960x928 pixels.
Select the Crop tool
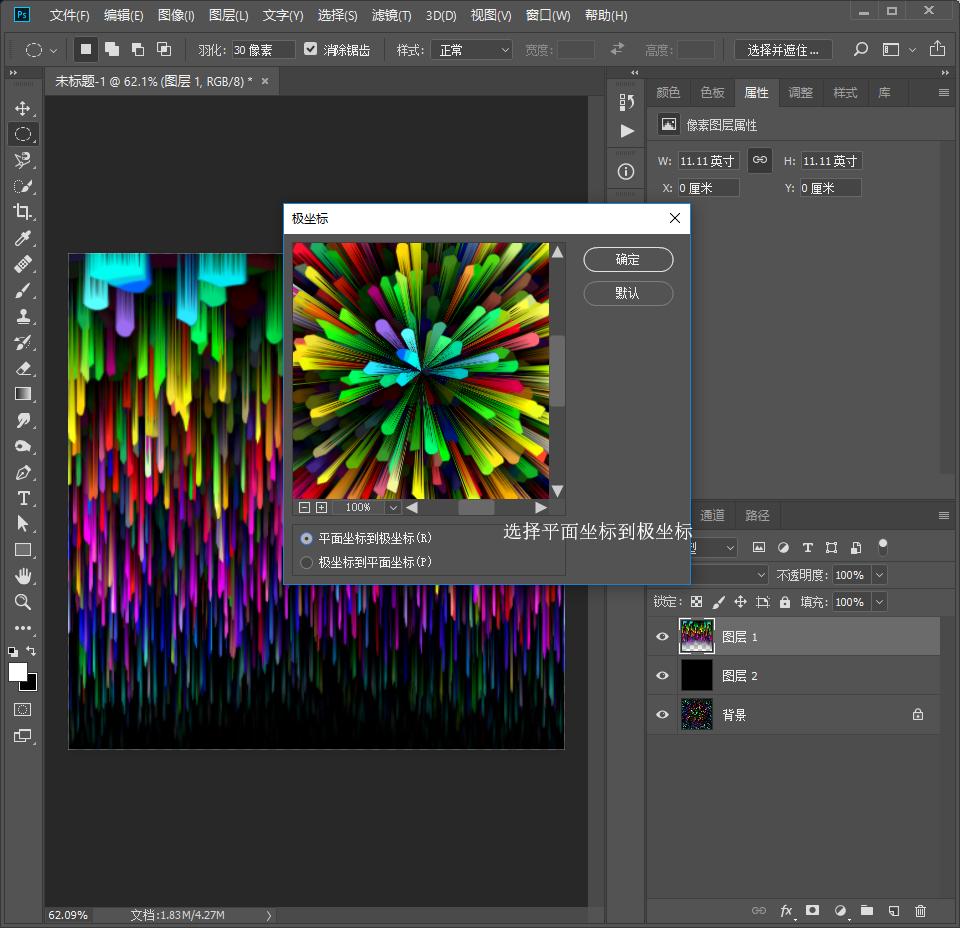tap(22, 212)
